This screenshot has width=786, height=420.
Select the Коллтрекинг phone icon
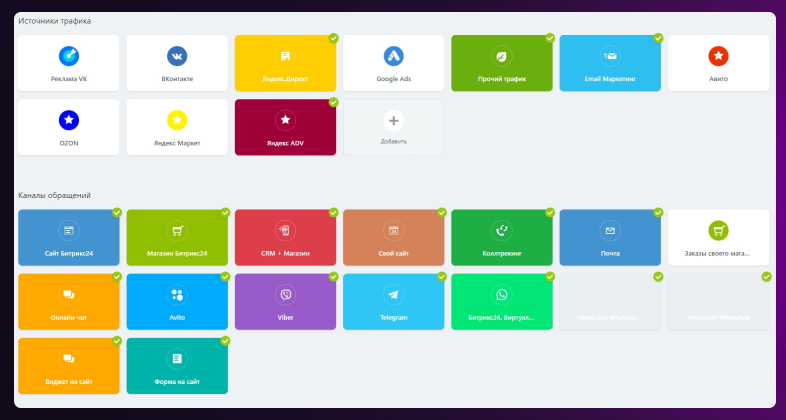[x=502, y=231]
